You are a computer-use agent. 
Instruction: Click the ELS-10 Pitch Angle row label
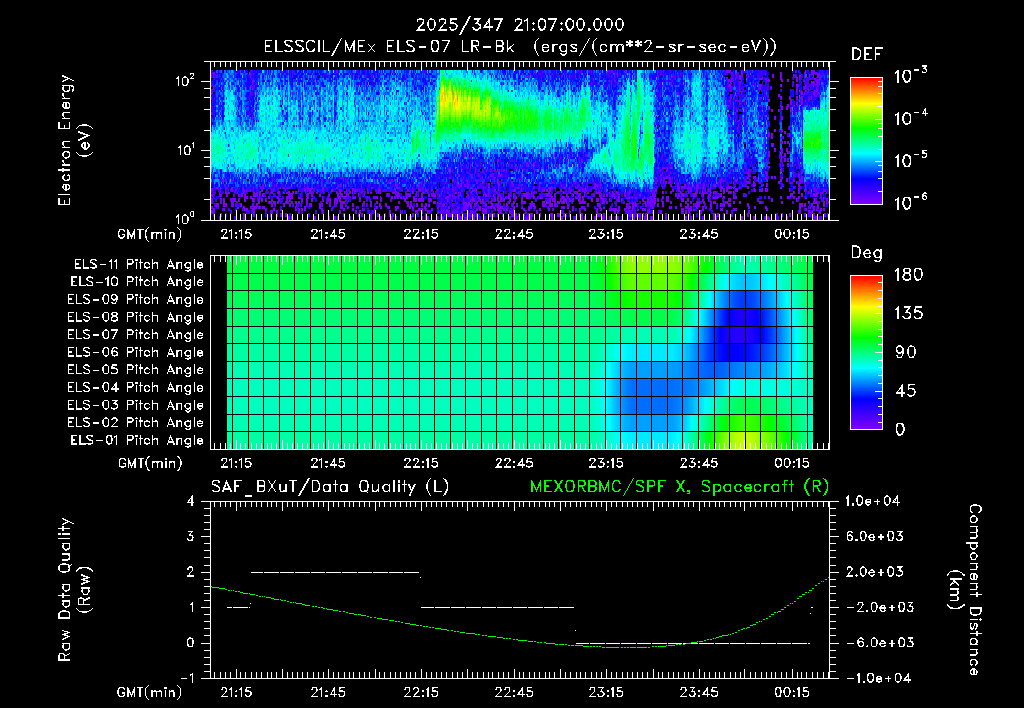coord(137,282)
